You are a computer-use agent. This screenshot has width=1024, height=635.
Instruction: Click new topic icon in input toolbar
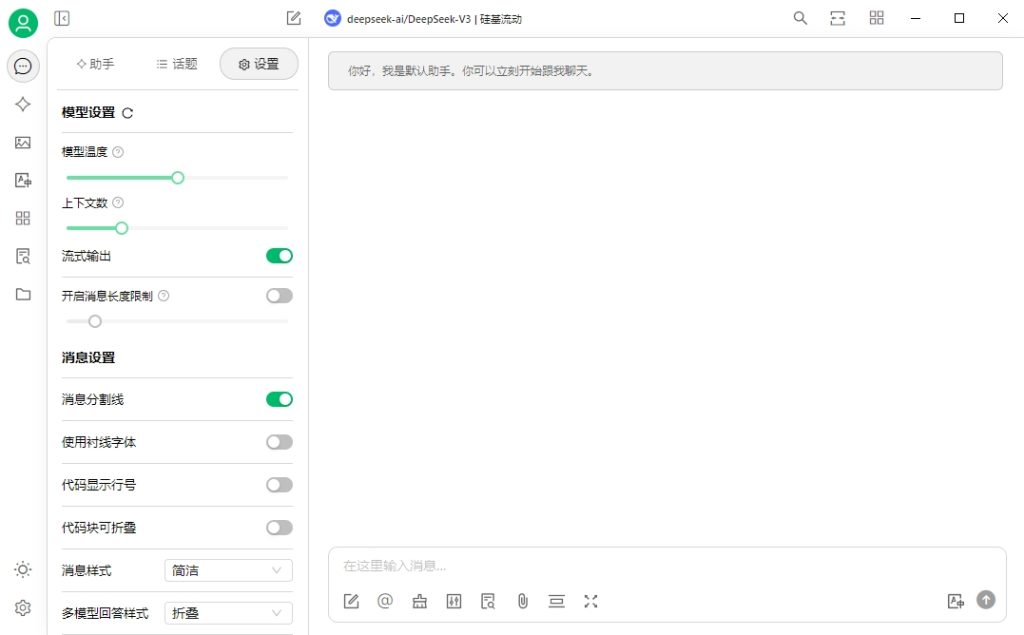pyautogui.click(x=351, y=601)
